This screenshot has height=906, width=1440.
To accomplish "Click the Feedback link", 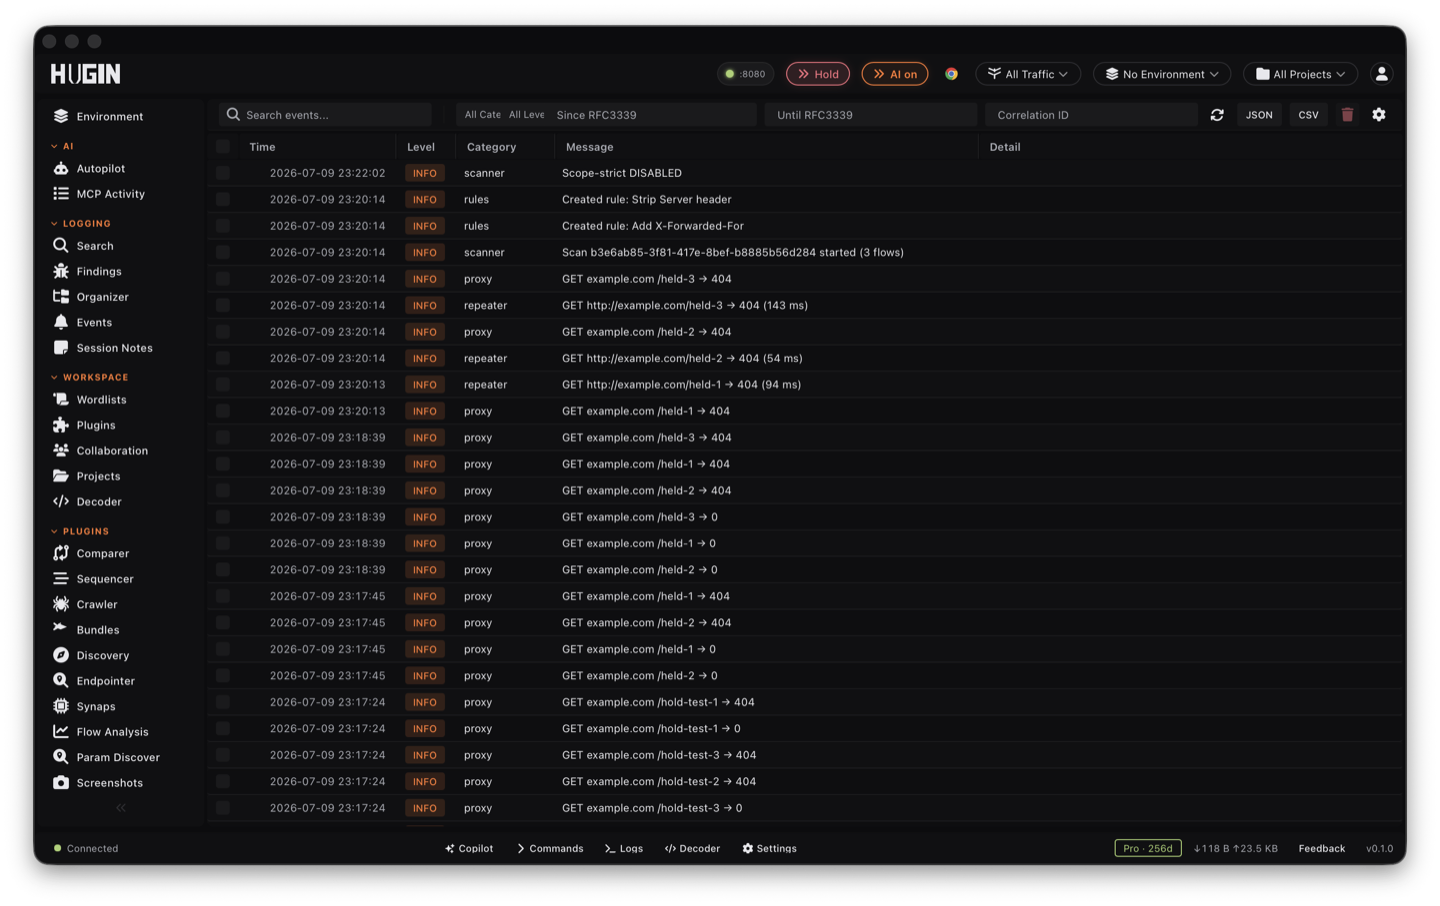I will (1321, 849).
